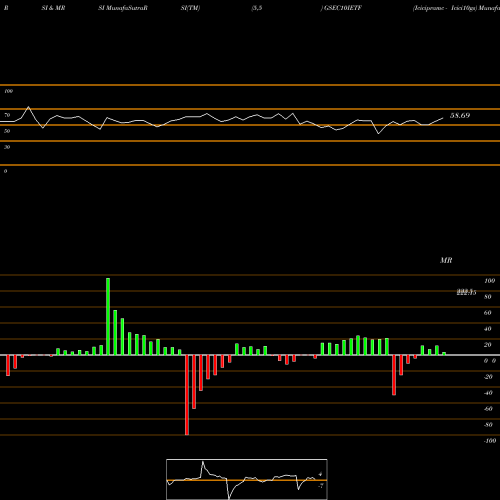Image resolution: width=500 pixels, height=500 pixels.
Task: Click the -60 label on the MR axis
Action: tap(488, 409)
